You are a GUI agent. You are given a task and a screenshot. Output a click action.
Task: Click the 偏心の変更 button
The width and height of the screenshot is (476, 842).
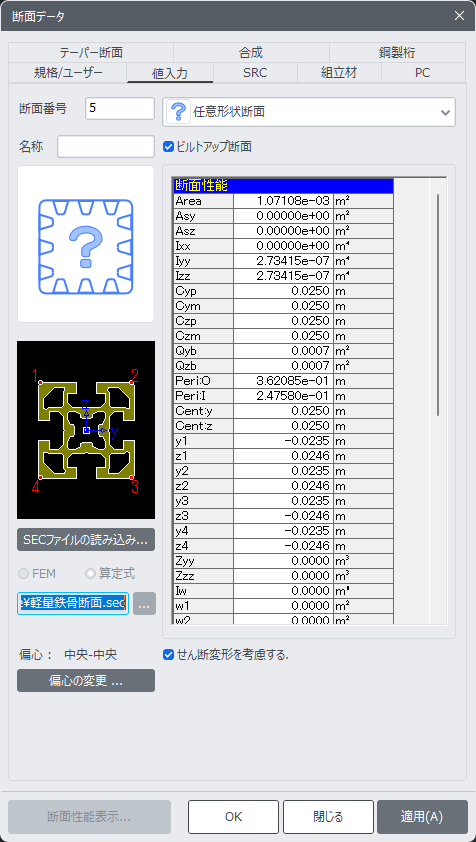pos(86,680)
